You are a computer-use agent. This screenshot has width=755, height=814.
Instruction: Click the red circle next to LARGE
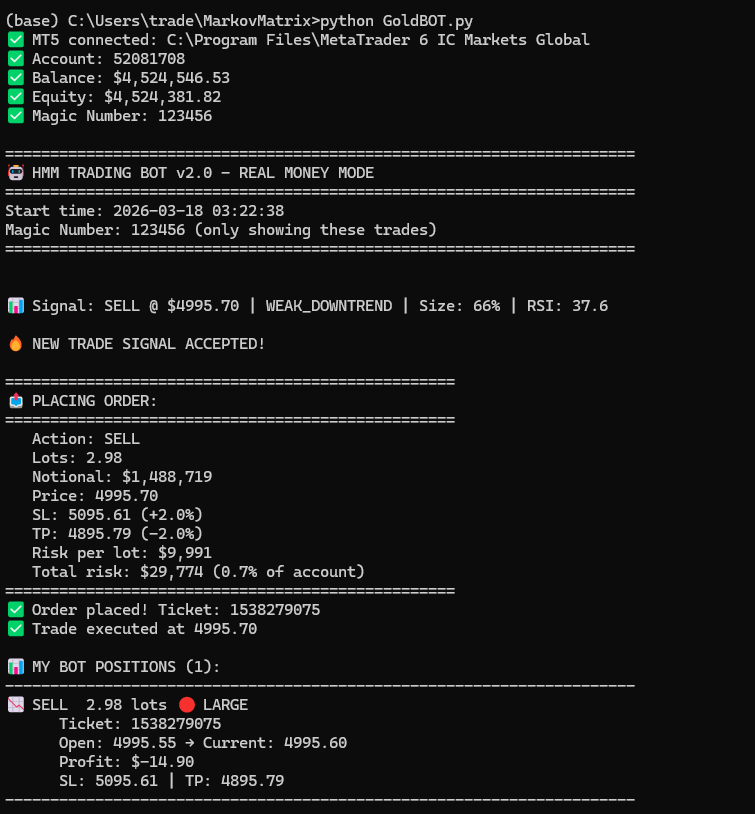[186, 705]
